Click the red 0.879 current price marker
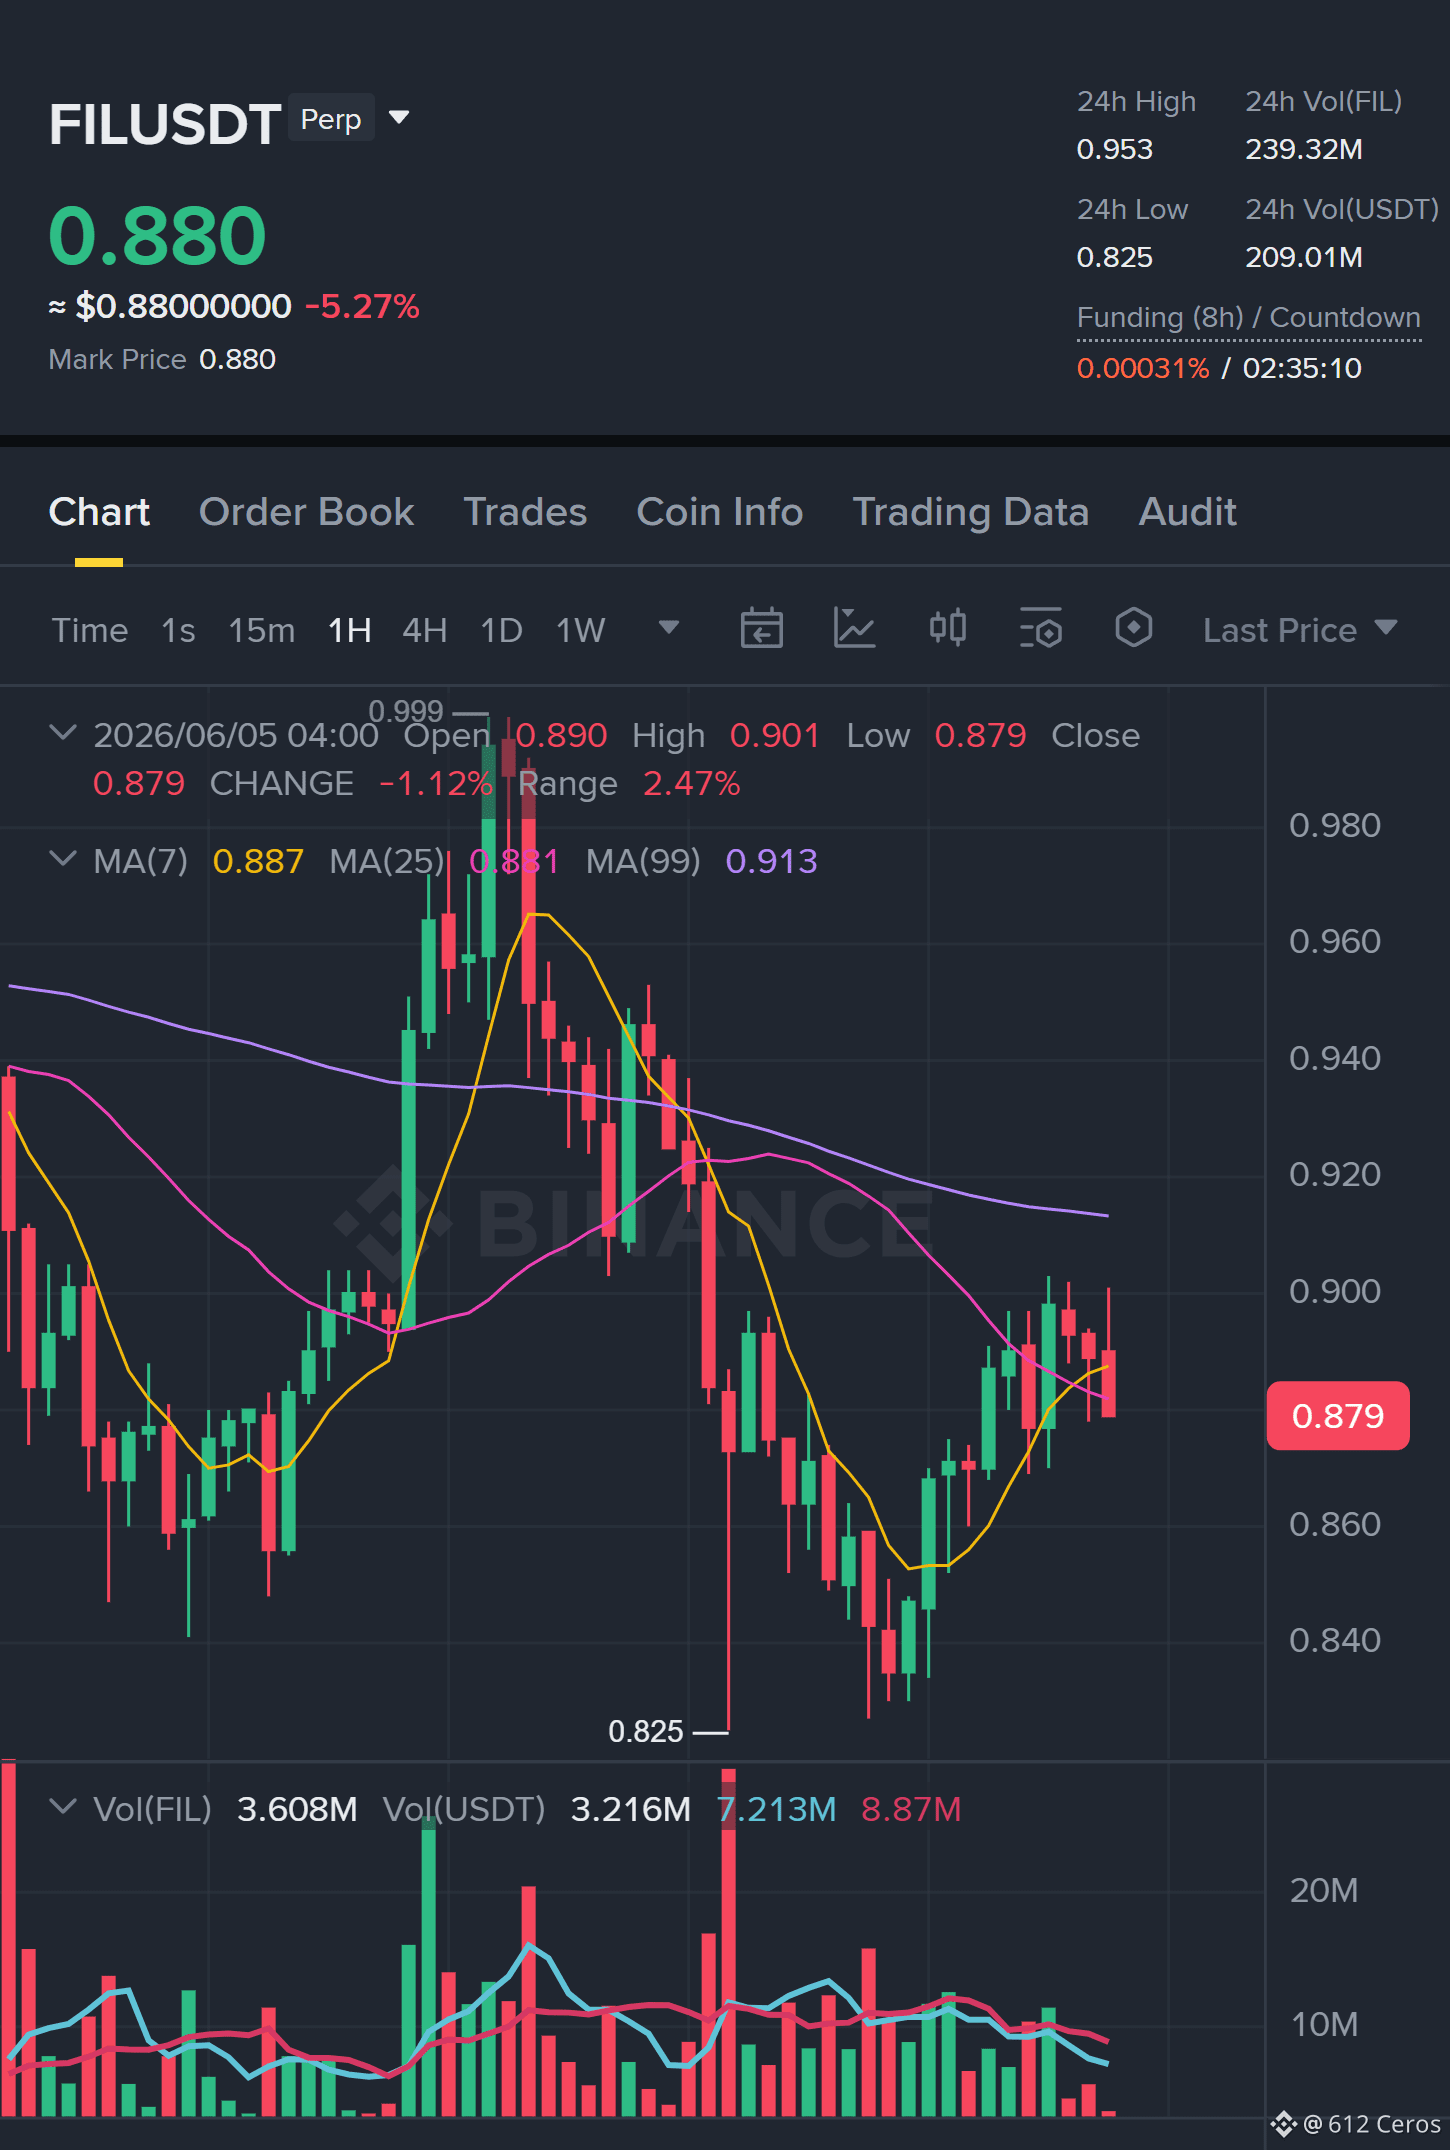Image resolution: width=1450 pixels, height=2150 pixels. click(x=1338, y=1416)
